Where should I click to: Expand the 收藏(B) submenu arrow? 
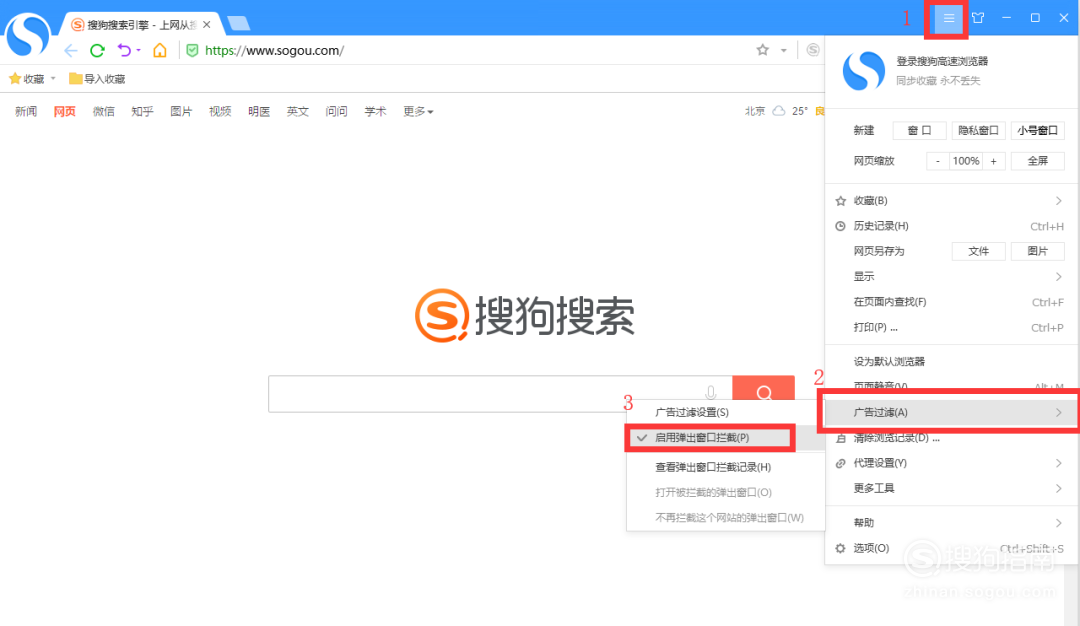[1059, 200]
